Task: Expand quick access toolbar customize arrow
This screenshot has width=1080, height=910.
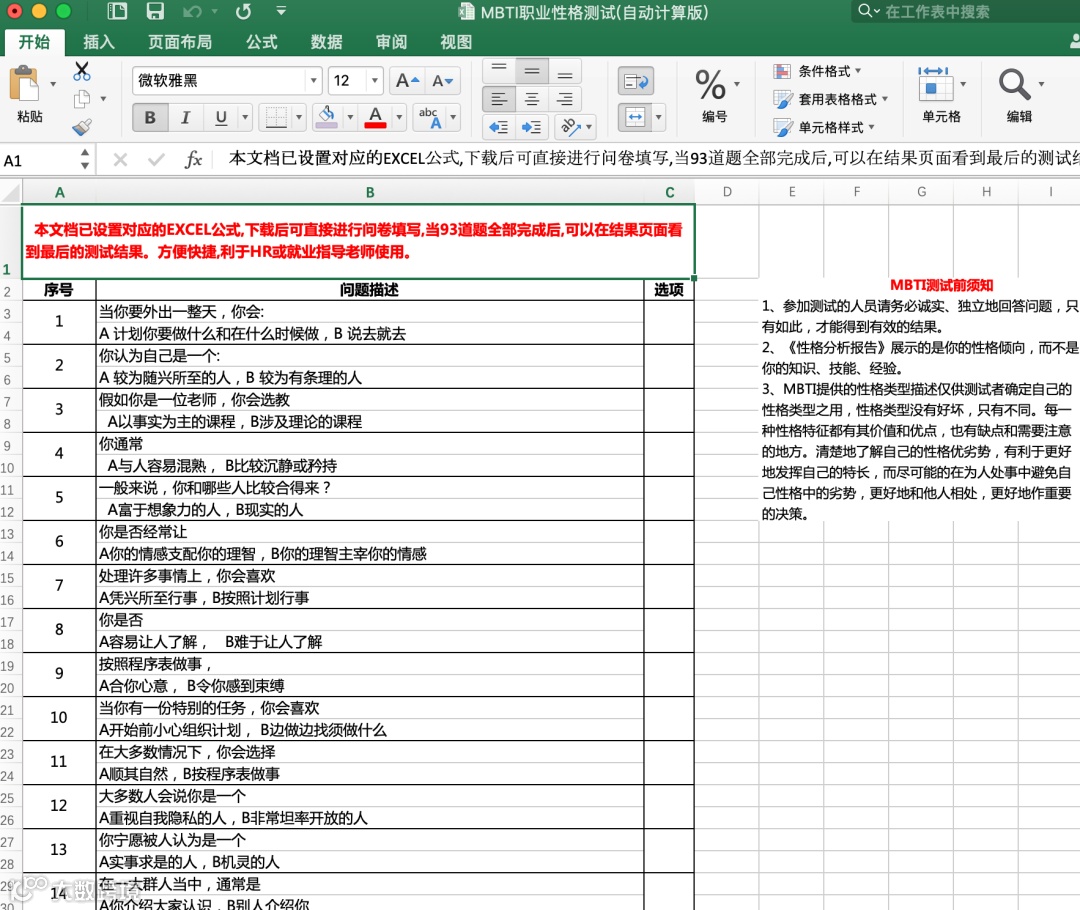Action: pos(280,11)
